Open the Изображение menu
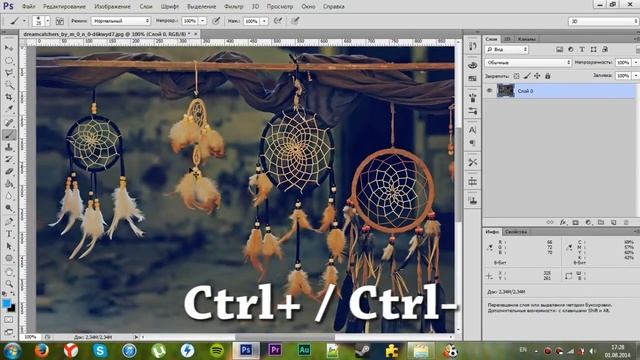 click(112, 7)
